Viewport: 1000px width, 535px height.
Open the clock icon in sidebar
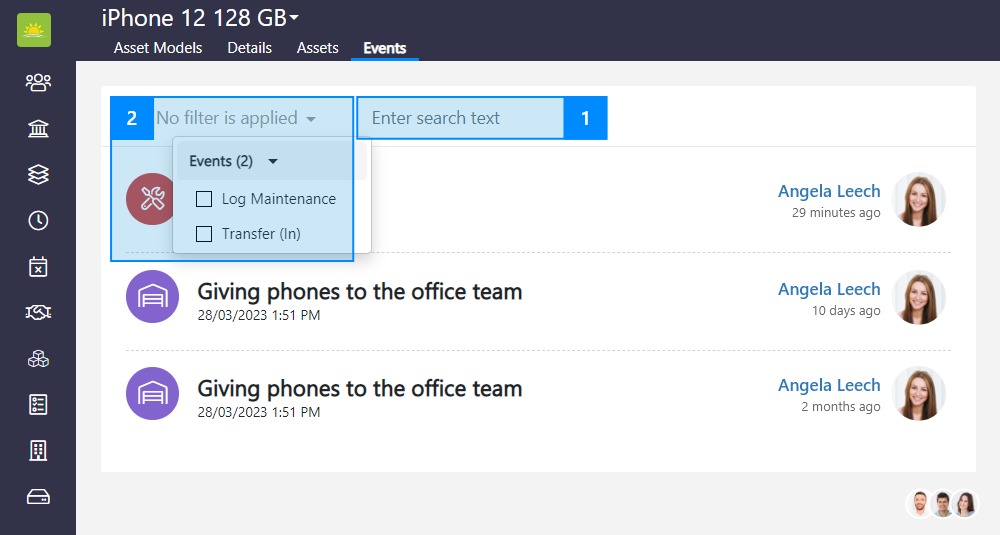pos(38,221)
